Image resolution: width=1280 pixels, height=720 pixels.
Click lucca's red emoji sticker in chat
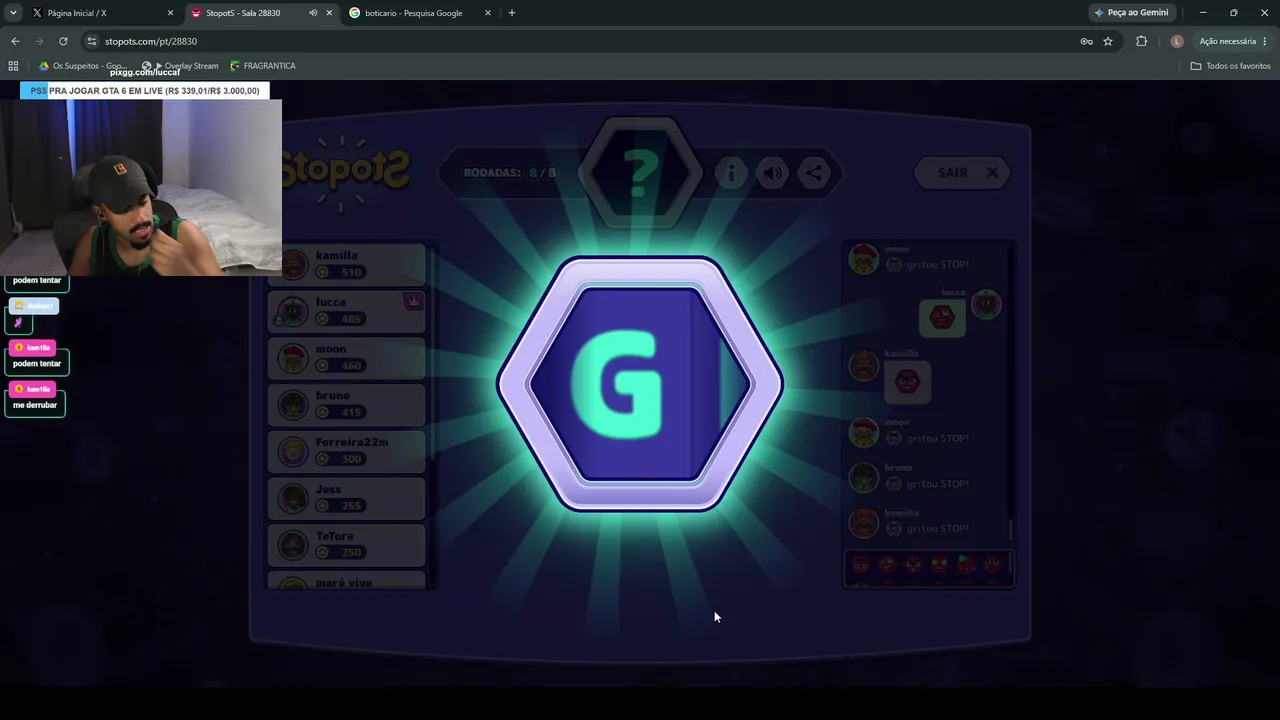(x=942, y=318)
